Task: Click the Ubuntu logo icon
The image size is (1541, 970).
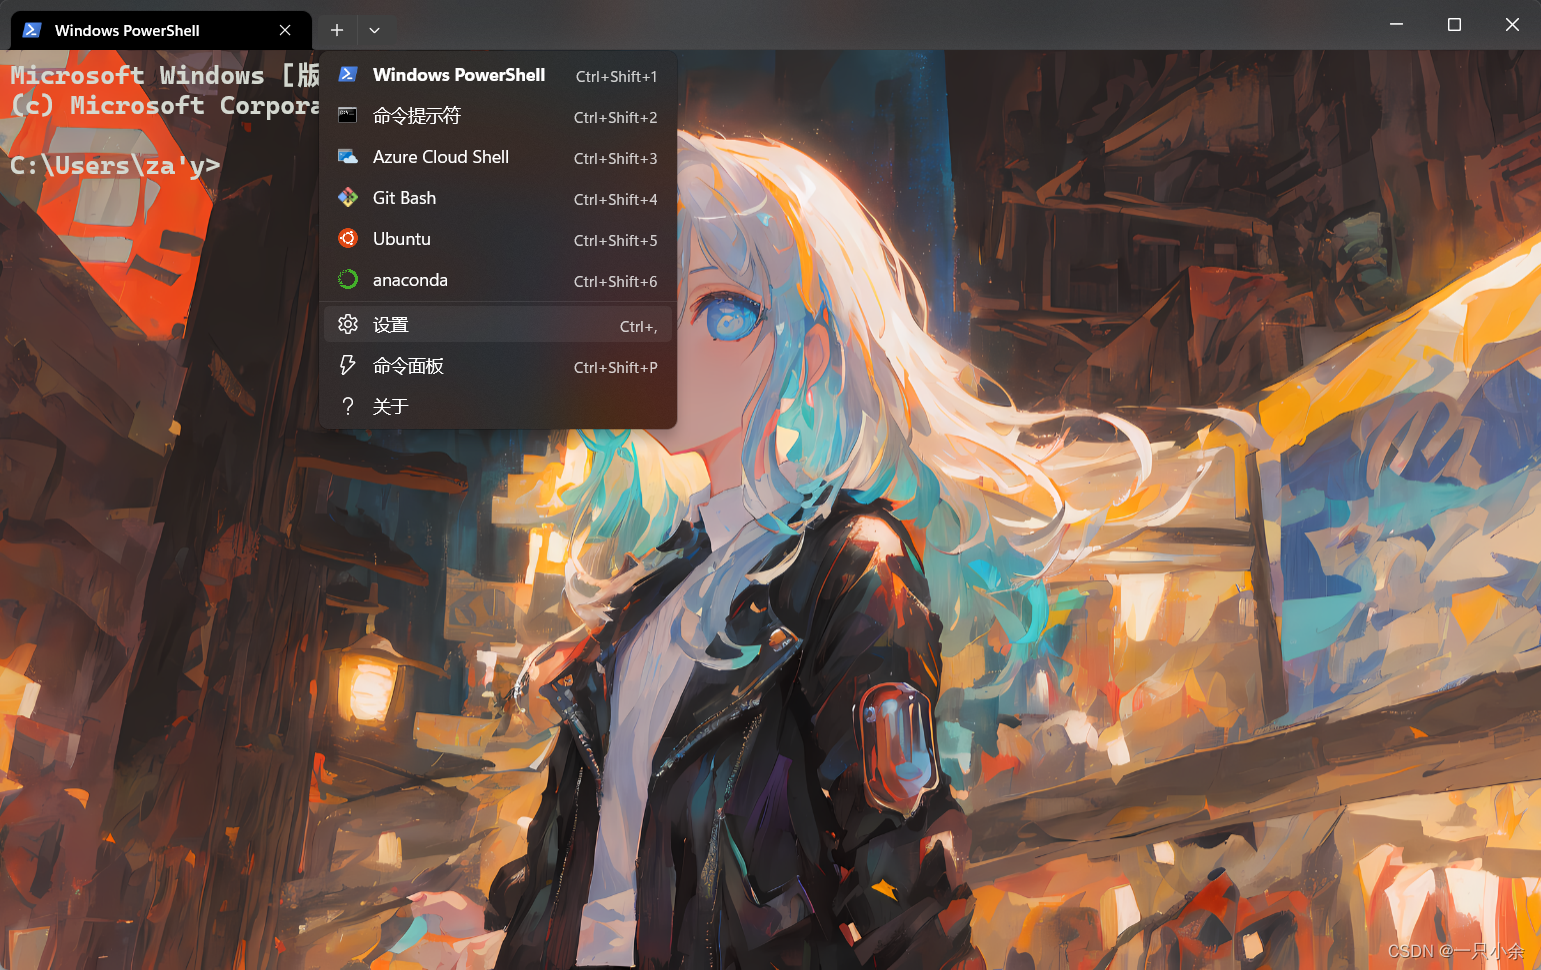Action: point(348,238)
